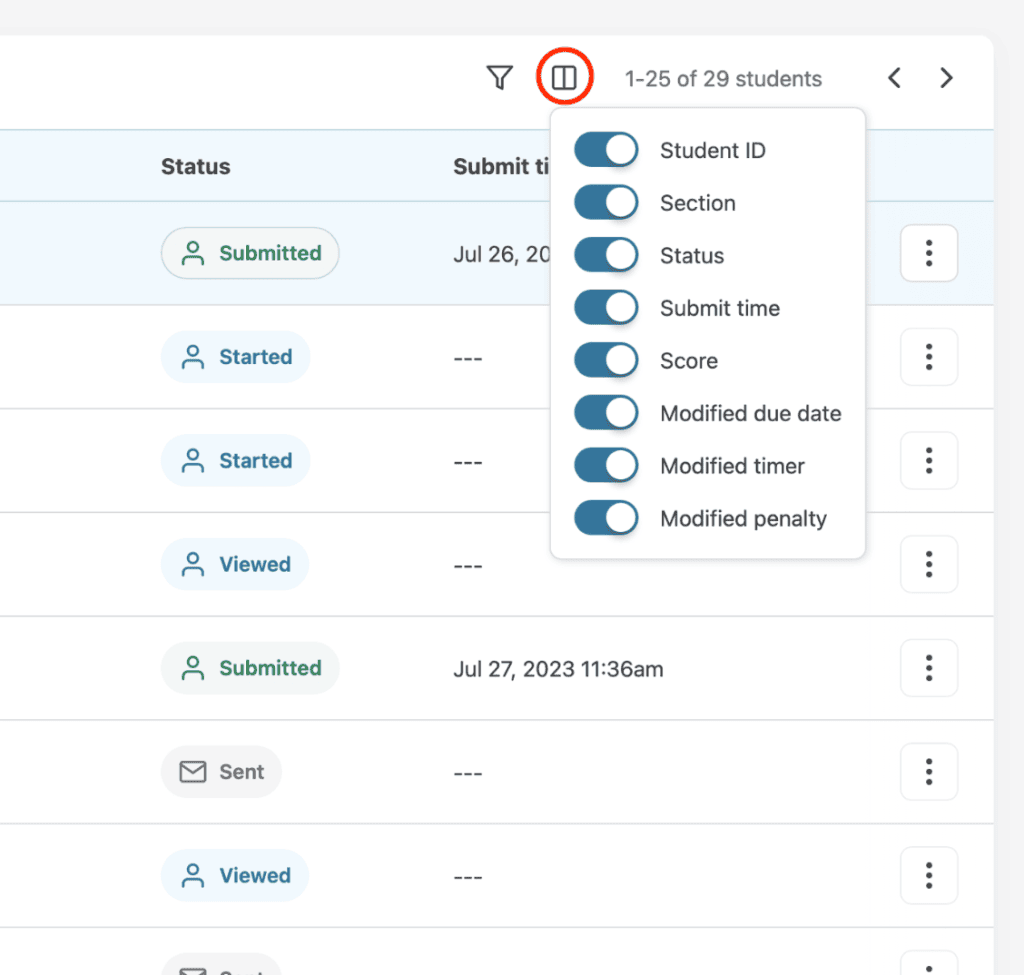Screen dimensions: 1024x975
Task: Open the filter options via funnel icon
Action: point(500,77)
